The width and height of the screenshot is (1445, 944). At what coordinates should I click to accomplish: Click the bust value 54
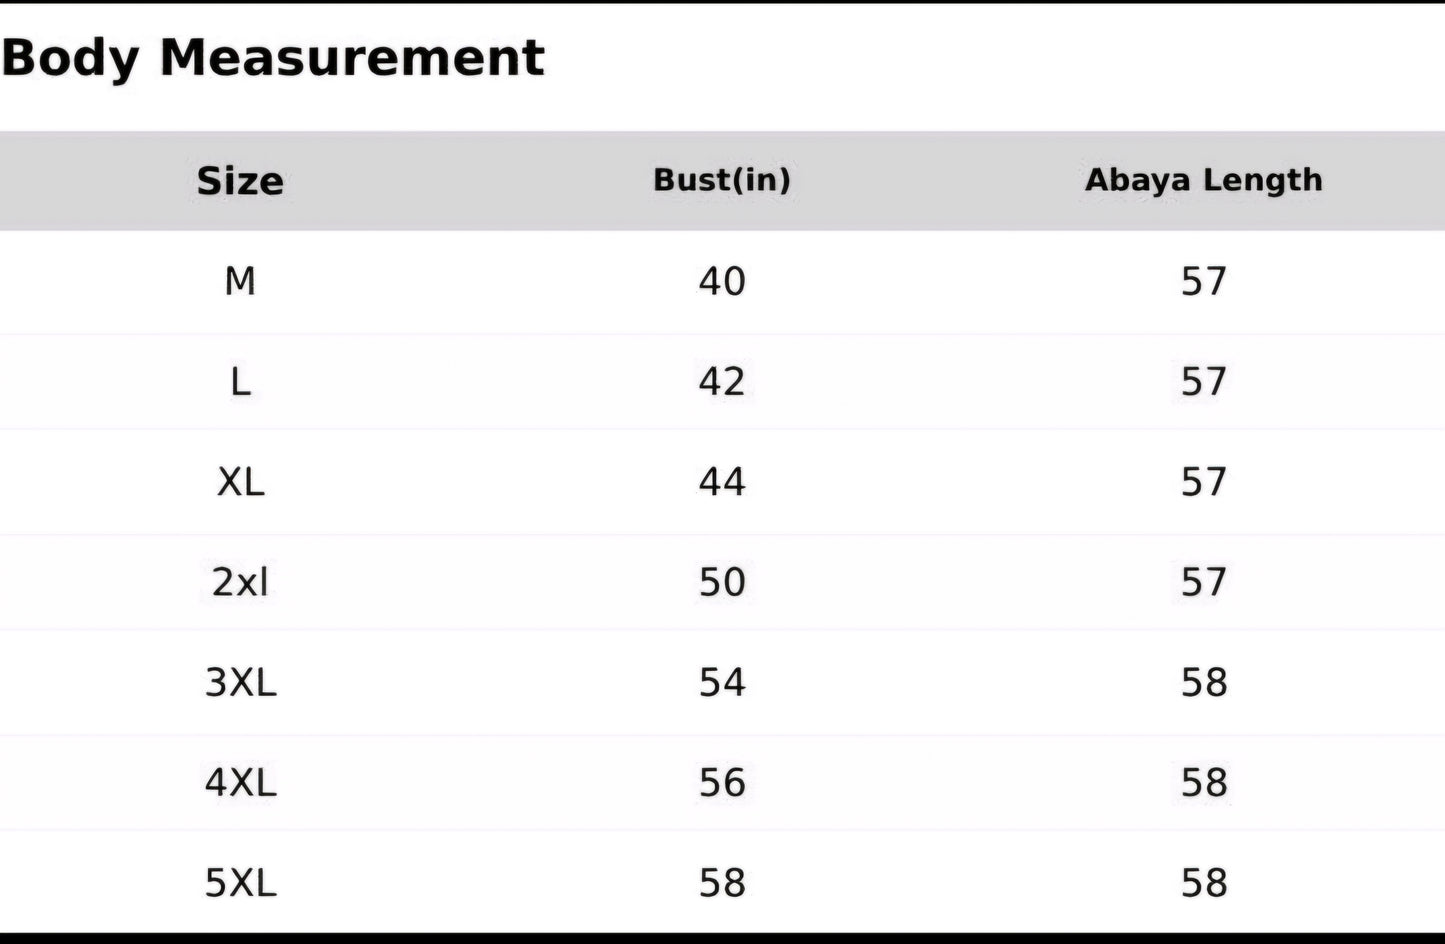(721, 682)
